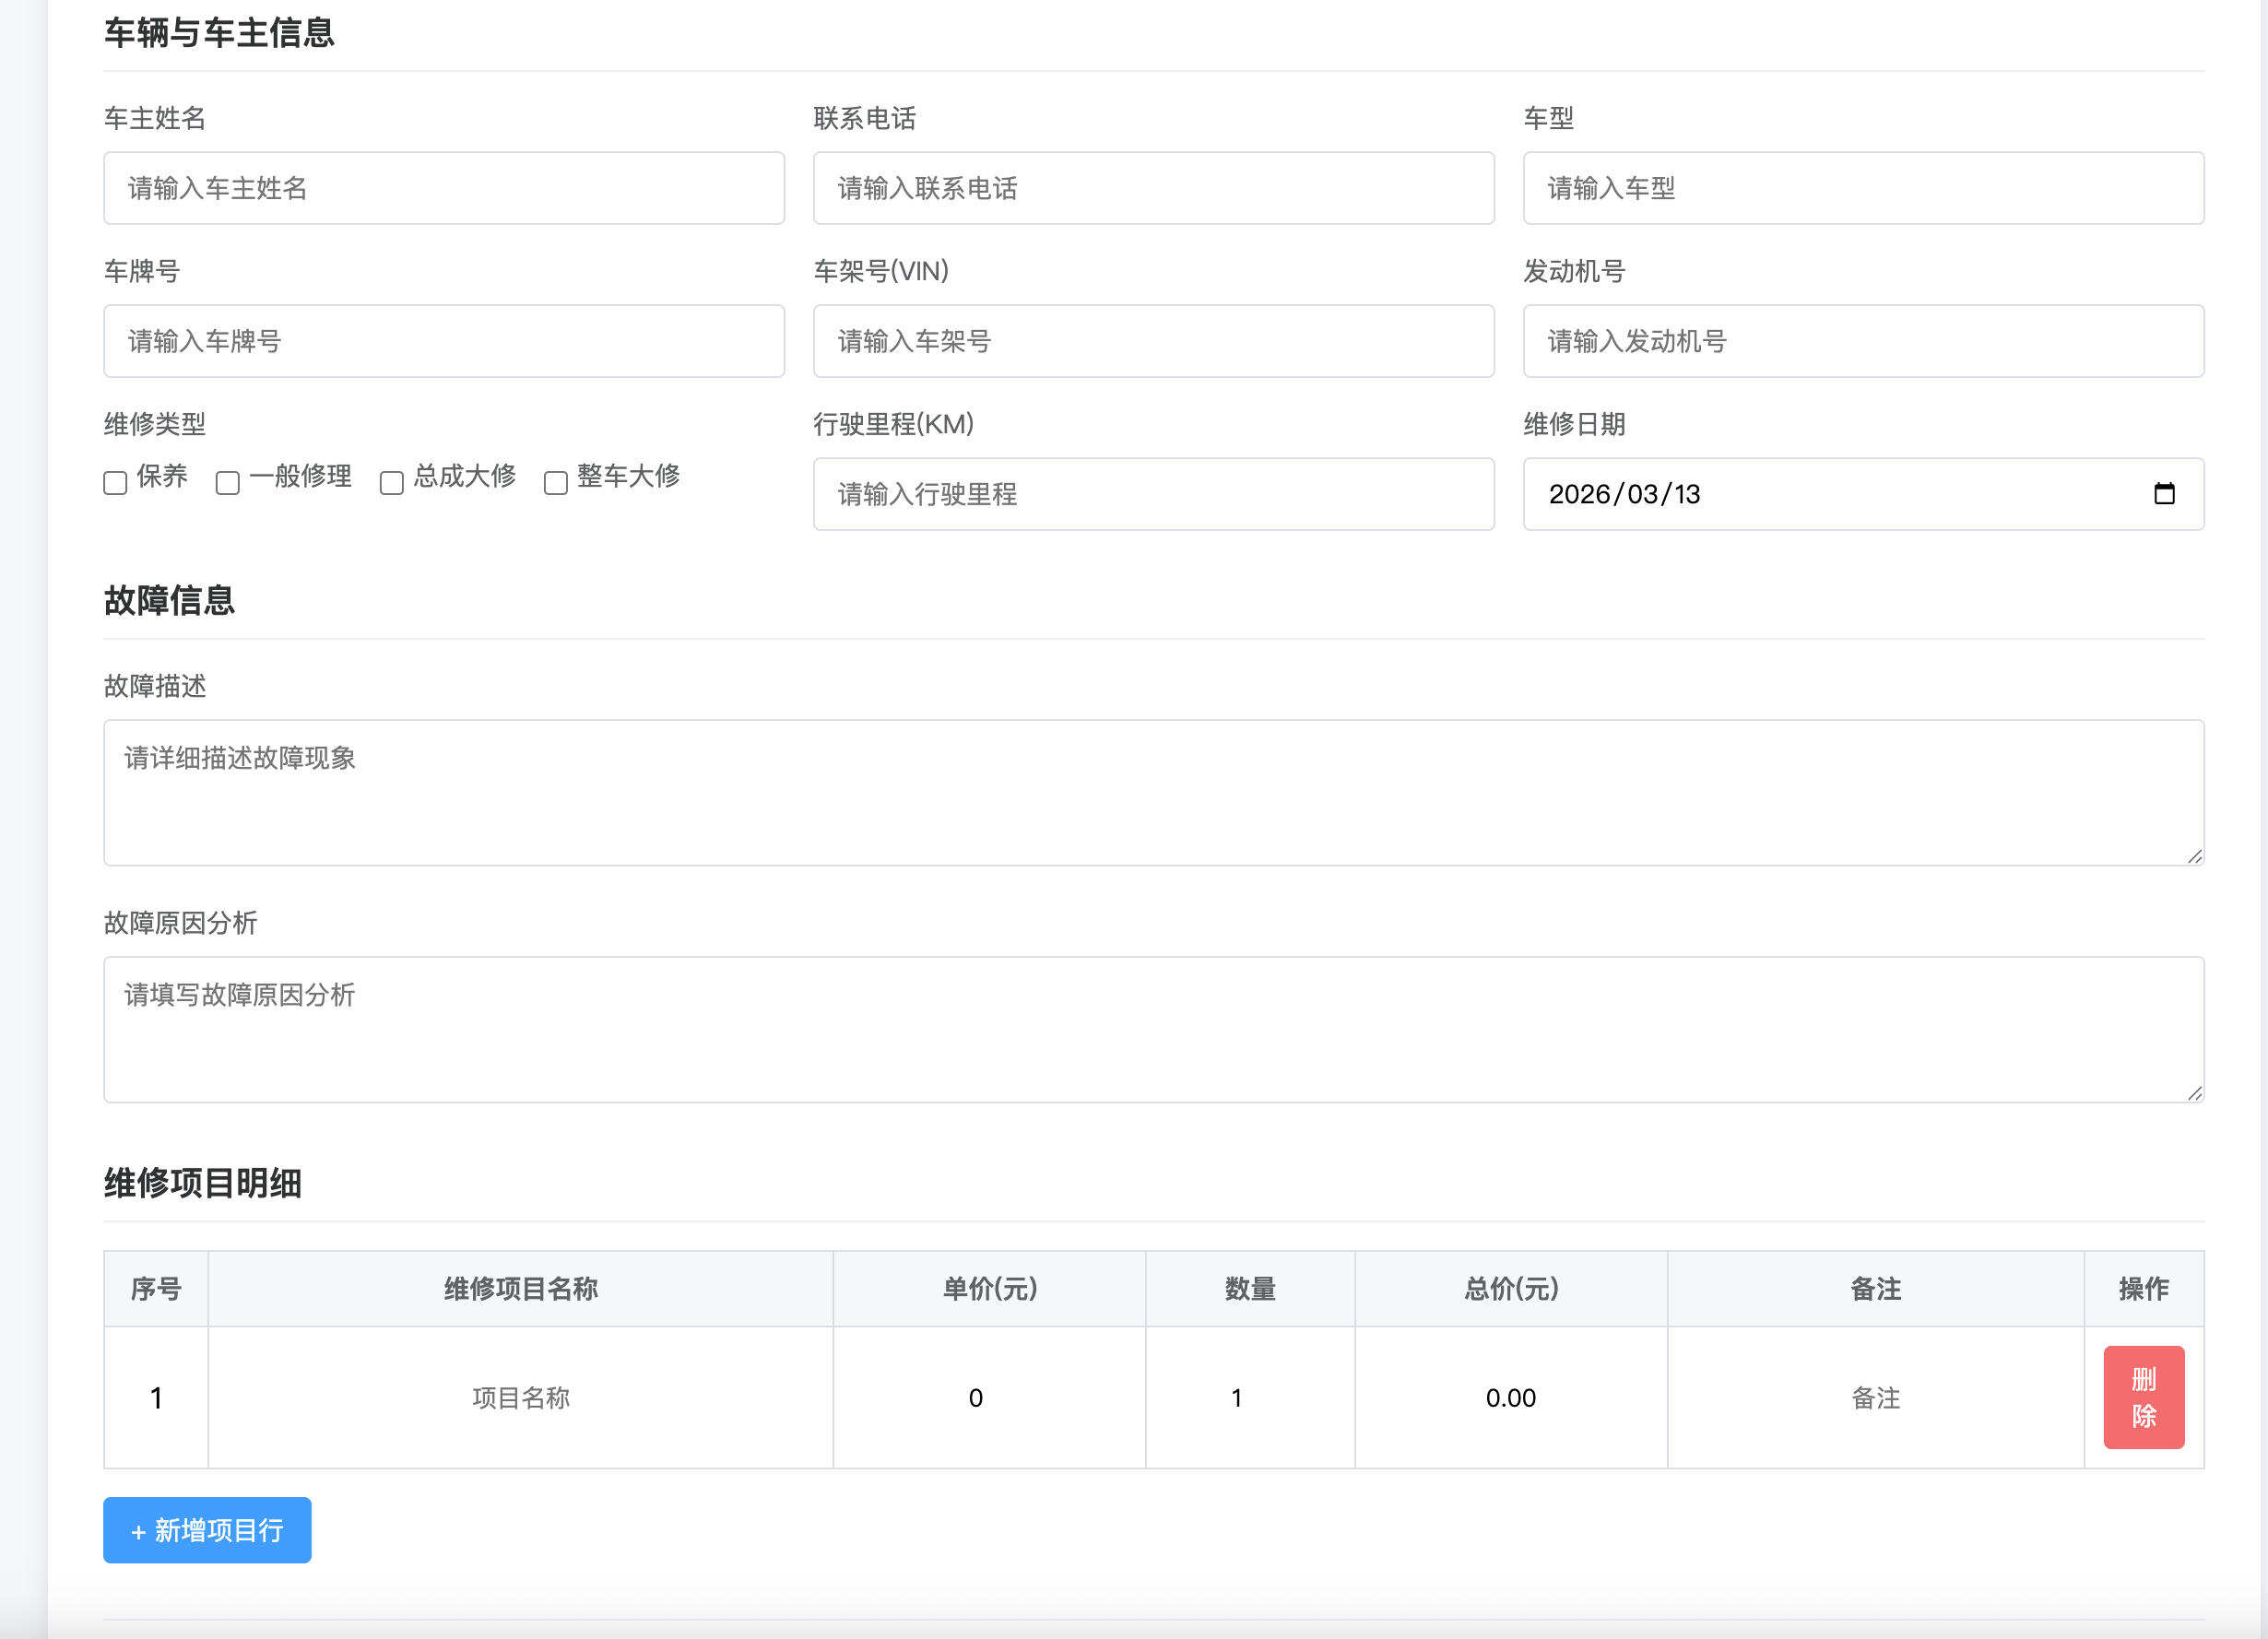Enable the 保养 repair type checkbox

point(114,482)
